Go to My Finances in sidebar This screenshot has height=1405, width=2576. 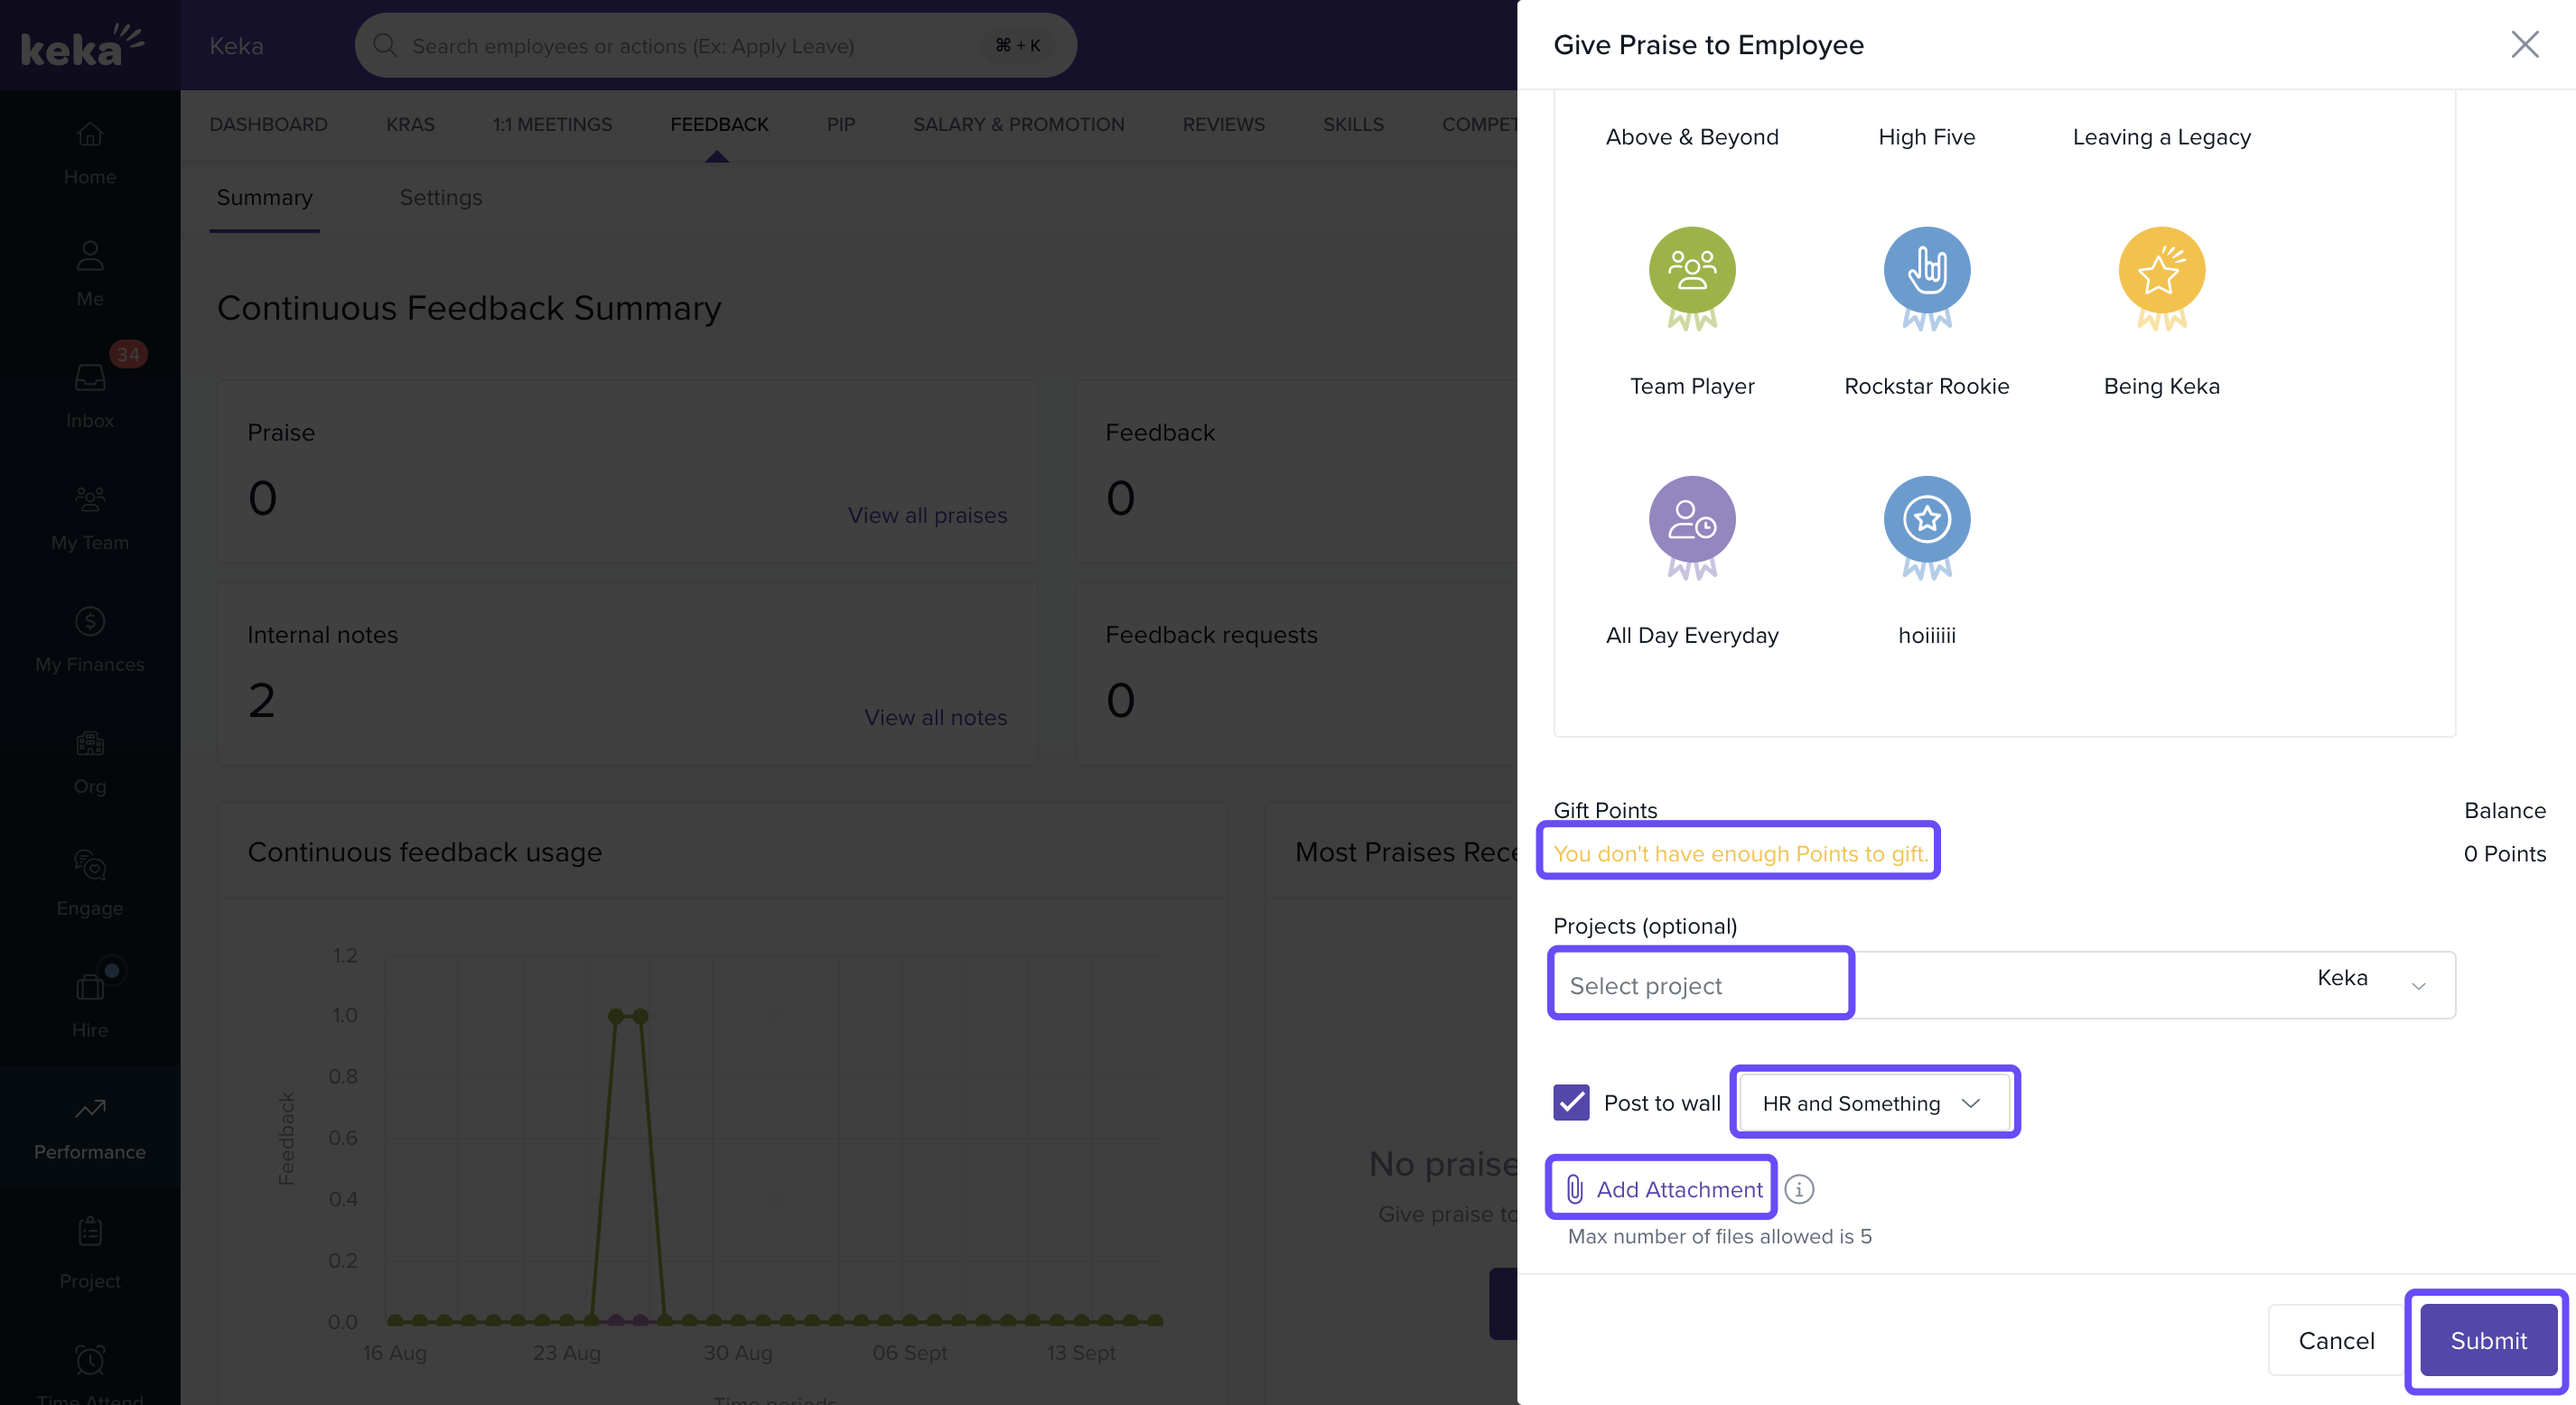[x=90, y=639]
